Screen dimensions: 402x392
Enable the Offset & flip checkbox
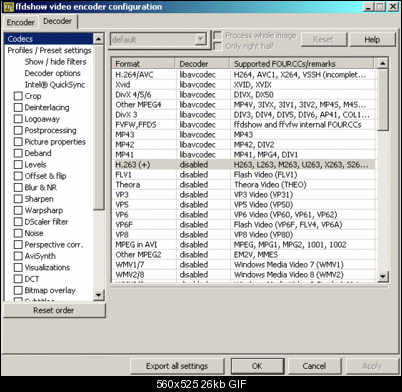pos(18,176)
